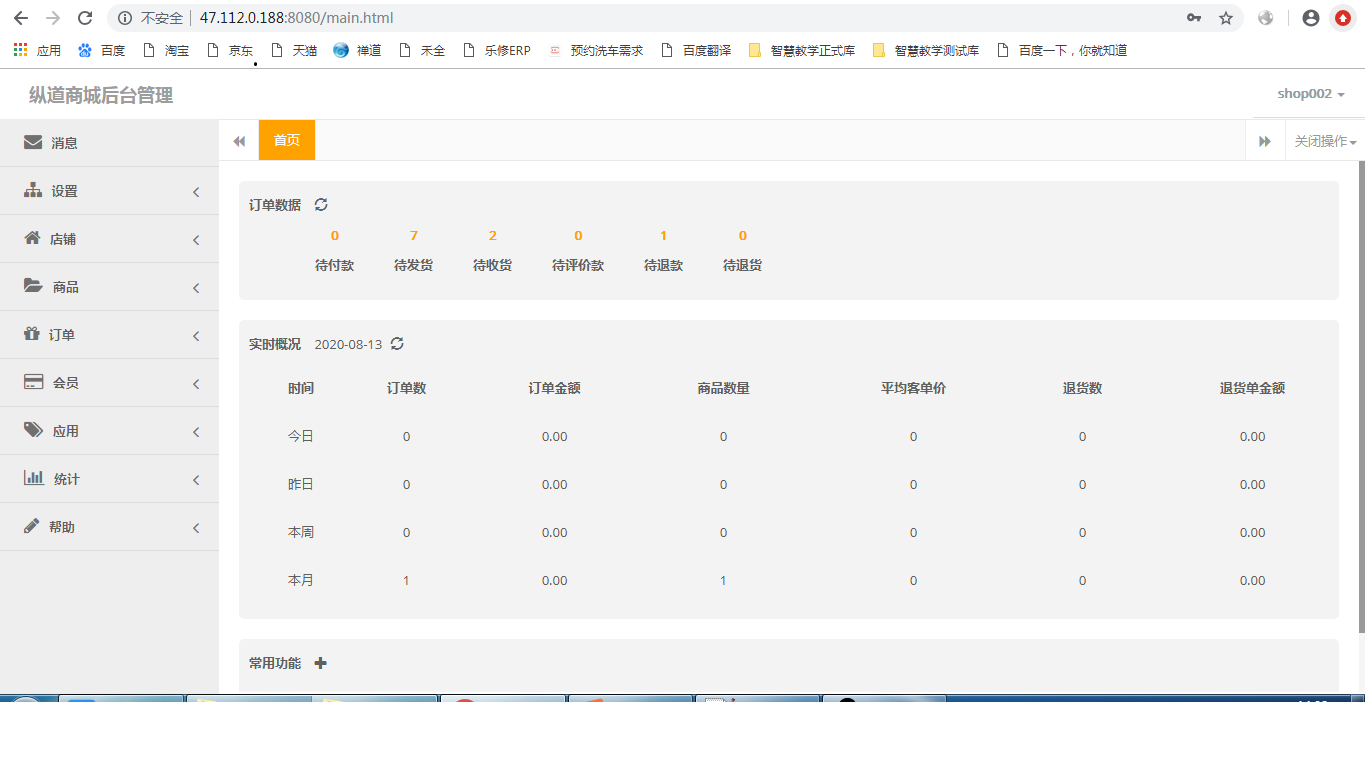Click the 商品数量 column header
This screenshot has height=768, width=1366.
(723, 388)
